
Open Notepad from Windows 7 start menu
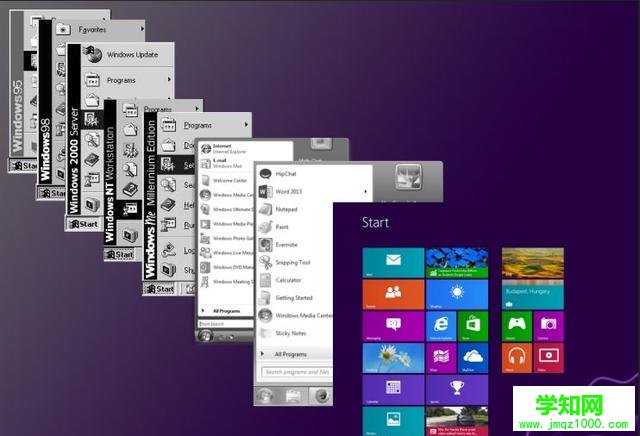tap(286, 209)
